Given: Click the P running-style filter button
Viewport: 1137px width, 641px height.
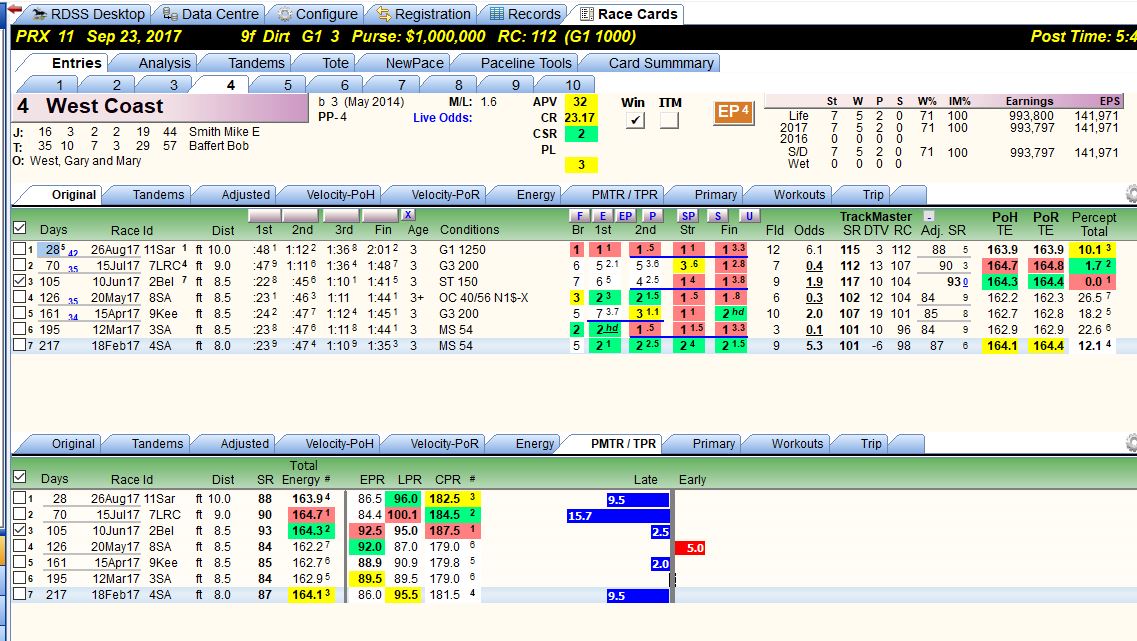Looking at the screenshot, I should (x=653, y=215).
